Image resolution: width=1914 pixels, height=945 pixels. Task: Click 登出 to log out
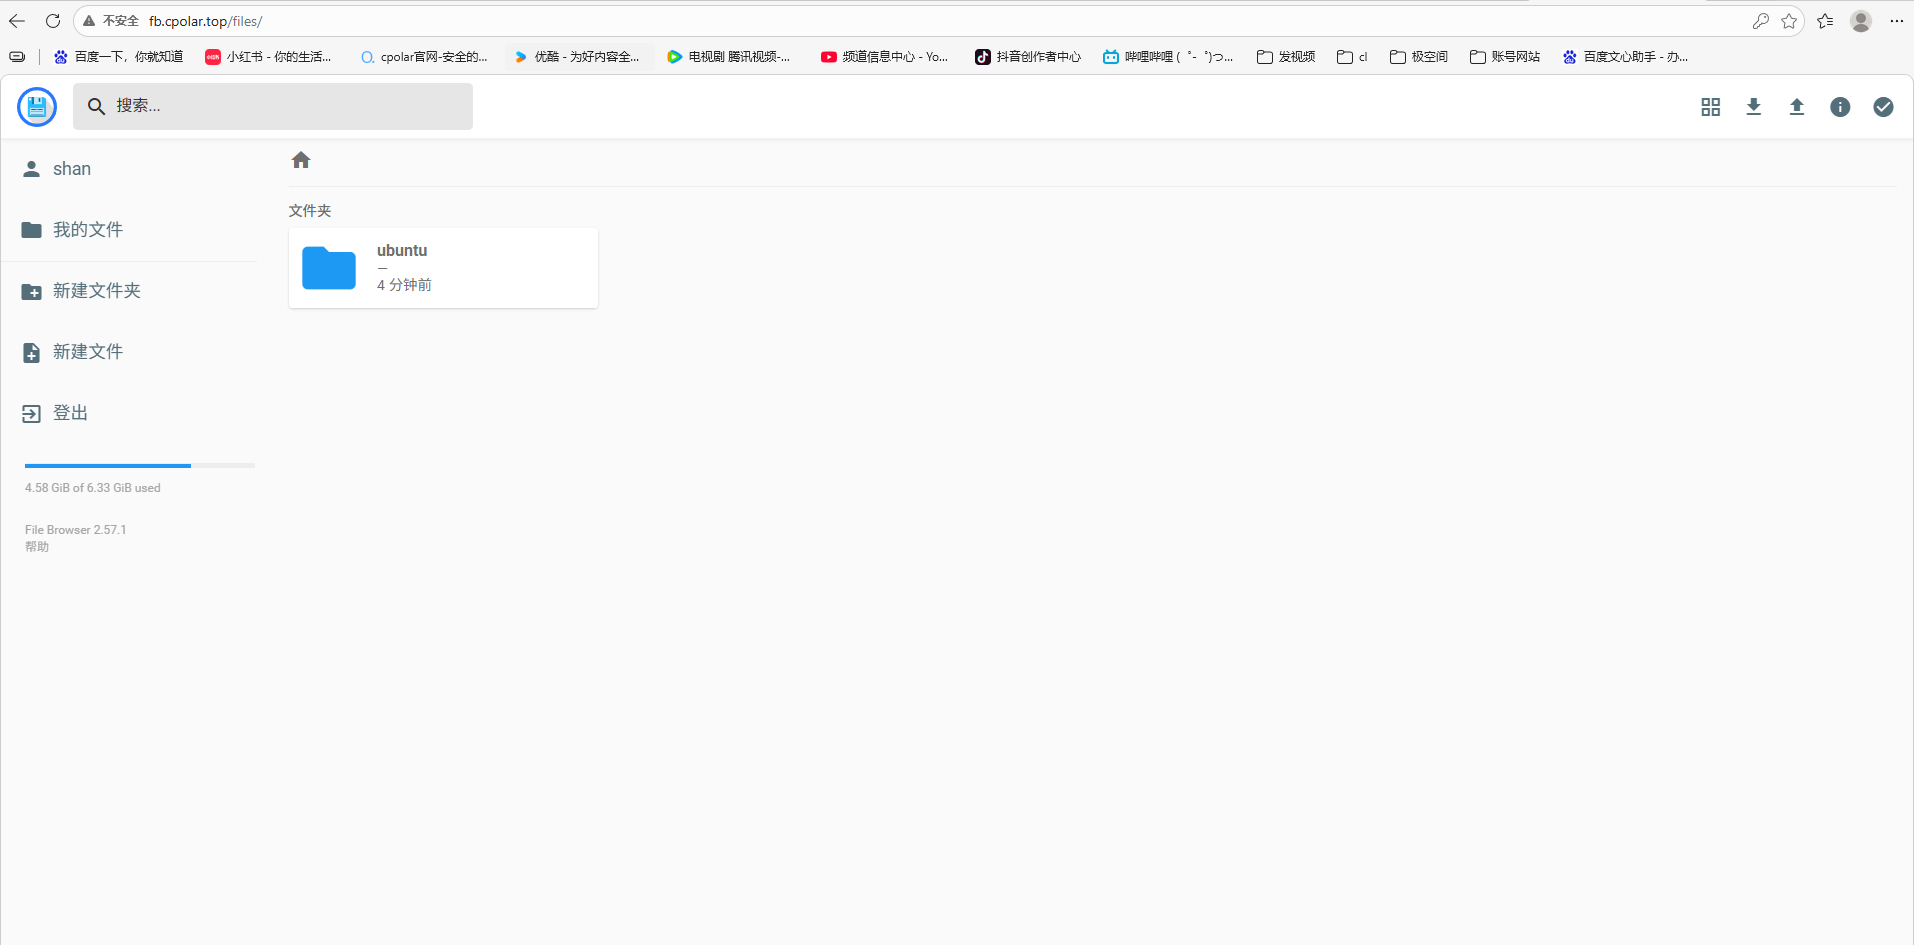click(x=70, y=413)
